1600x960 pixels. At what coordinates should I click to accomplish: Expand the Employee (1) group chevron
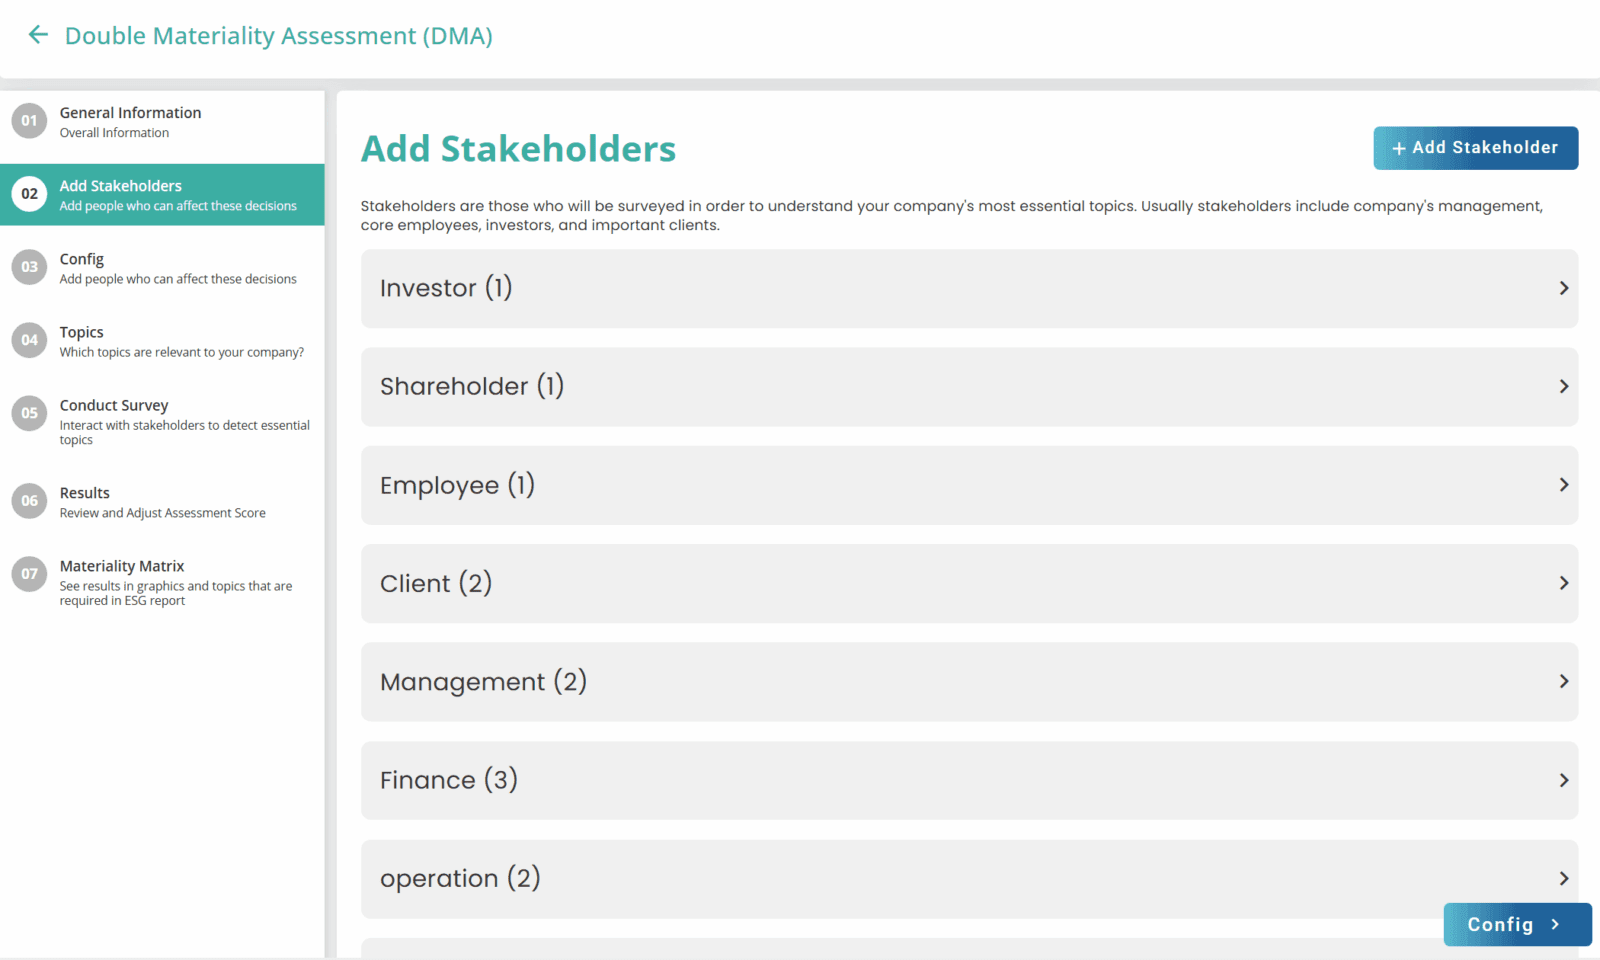(1564, 485)
